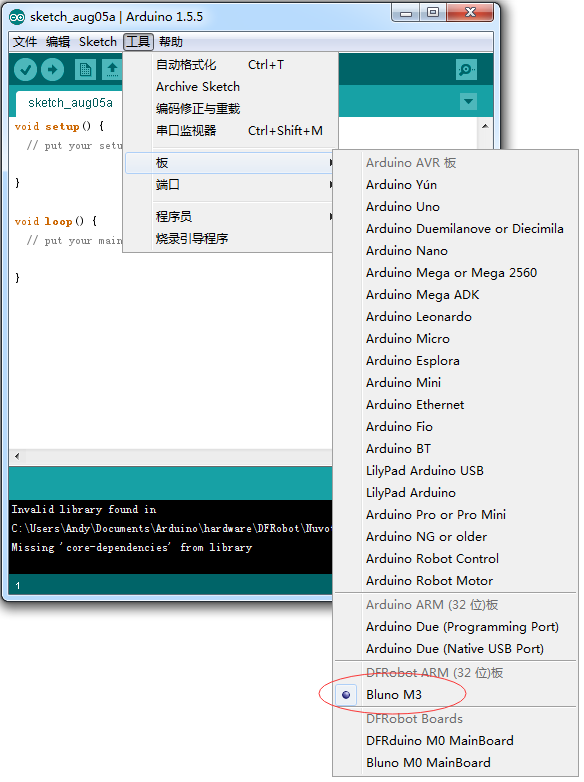The image size is (584, 782).
Task: Select Arduino Yún board
Action: (x=456, y=185)
